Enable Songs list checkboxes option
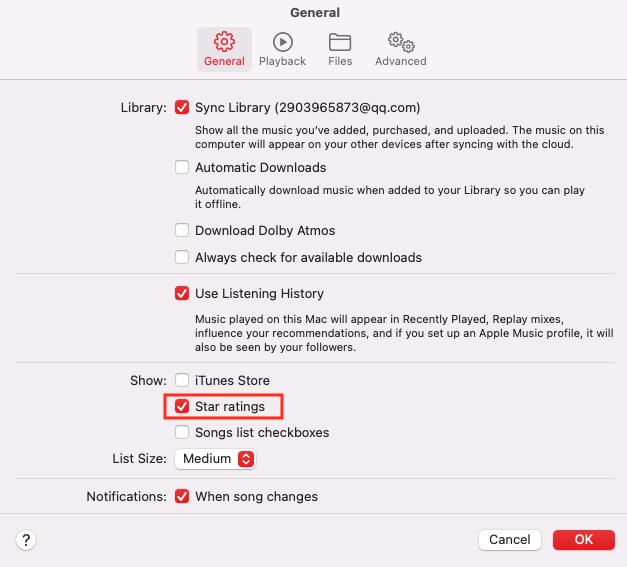The width and height of the screenshot is (627, 567). point(182,433)
